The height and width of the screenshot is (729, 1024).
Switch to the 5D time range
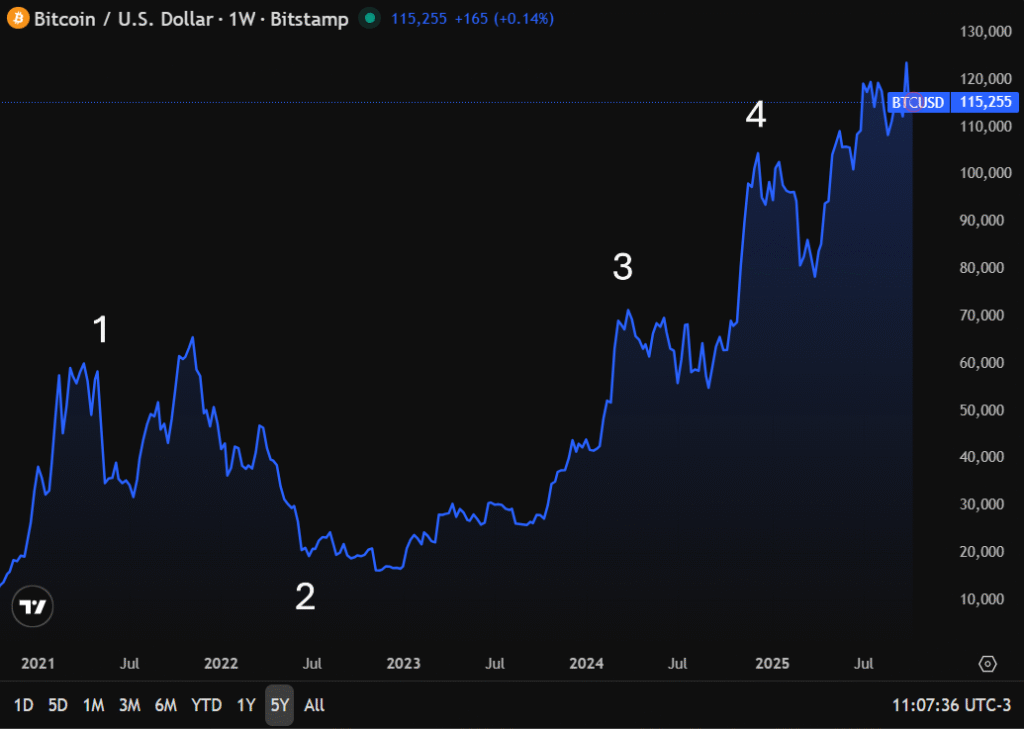pyautogui.click(x=58, y=705)
